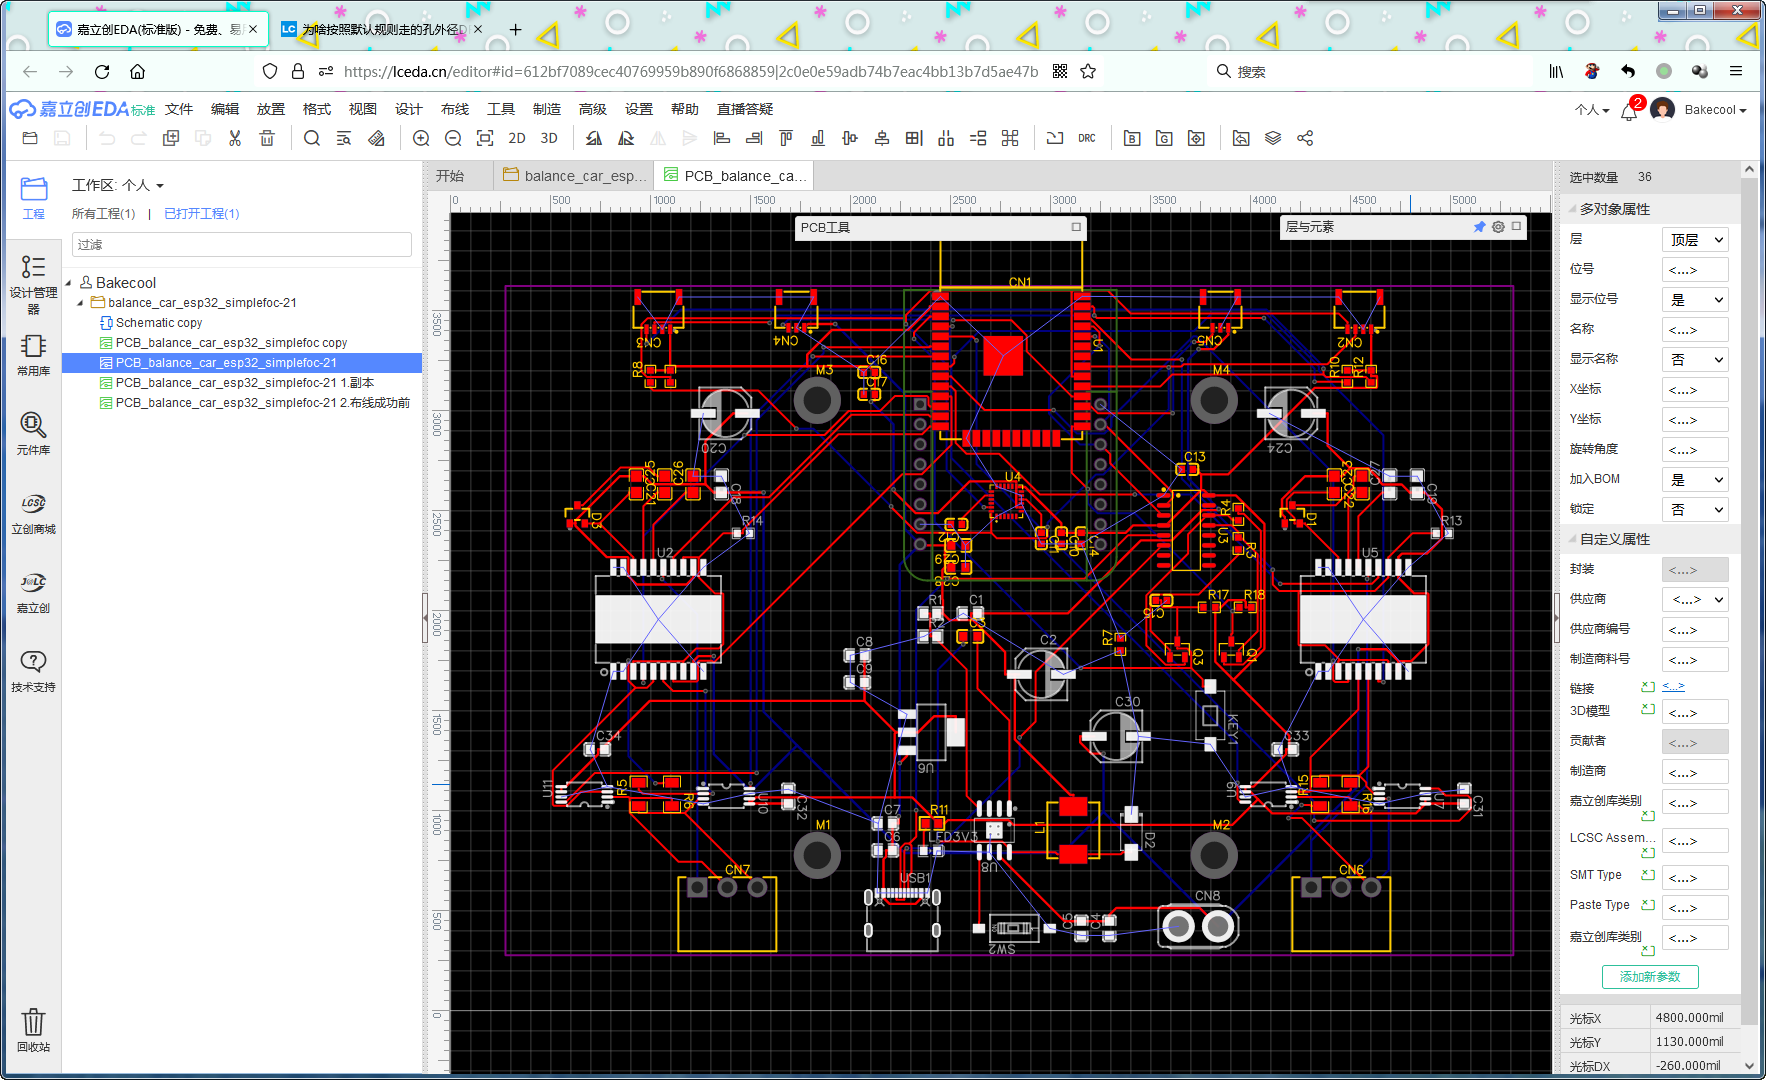Click the align bottom icon

click(818, 138)
